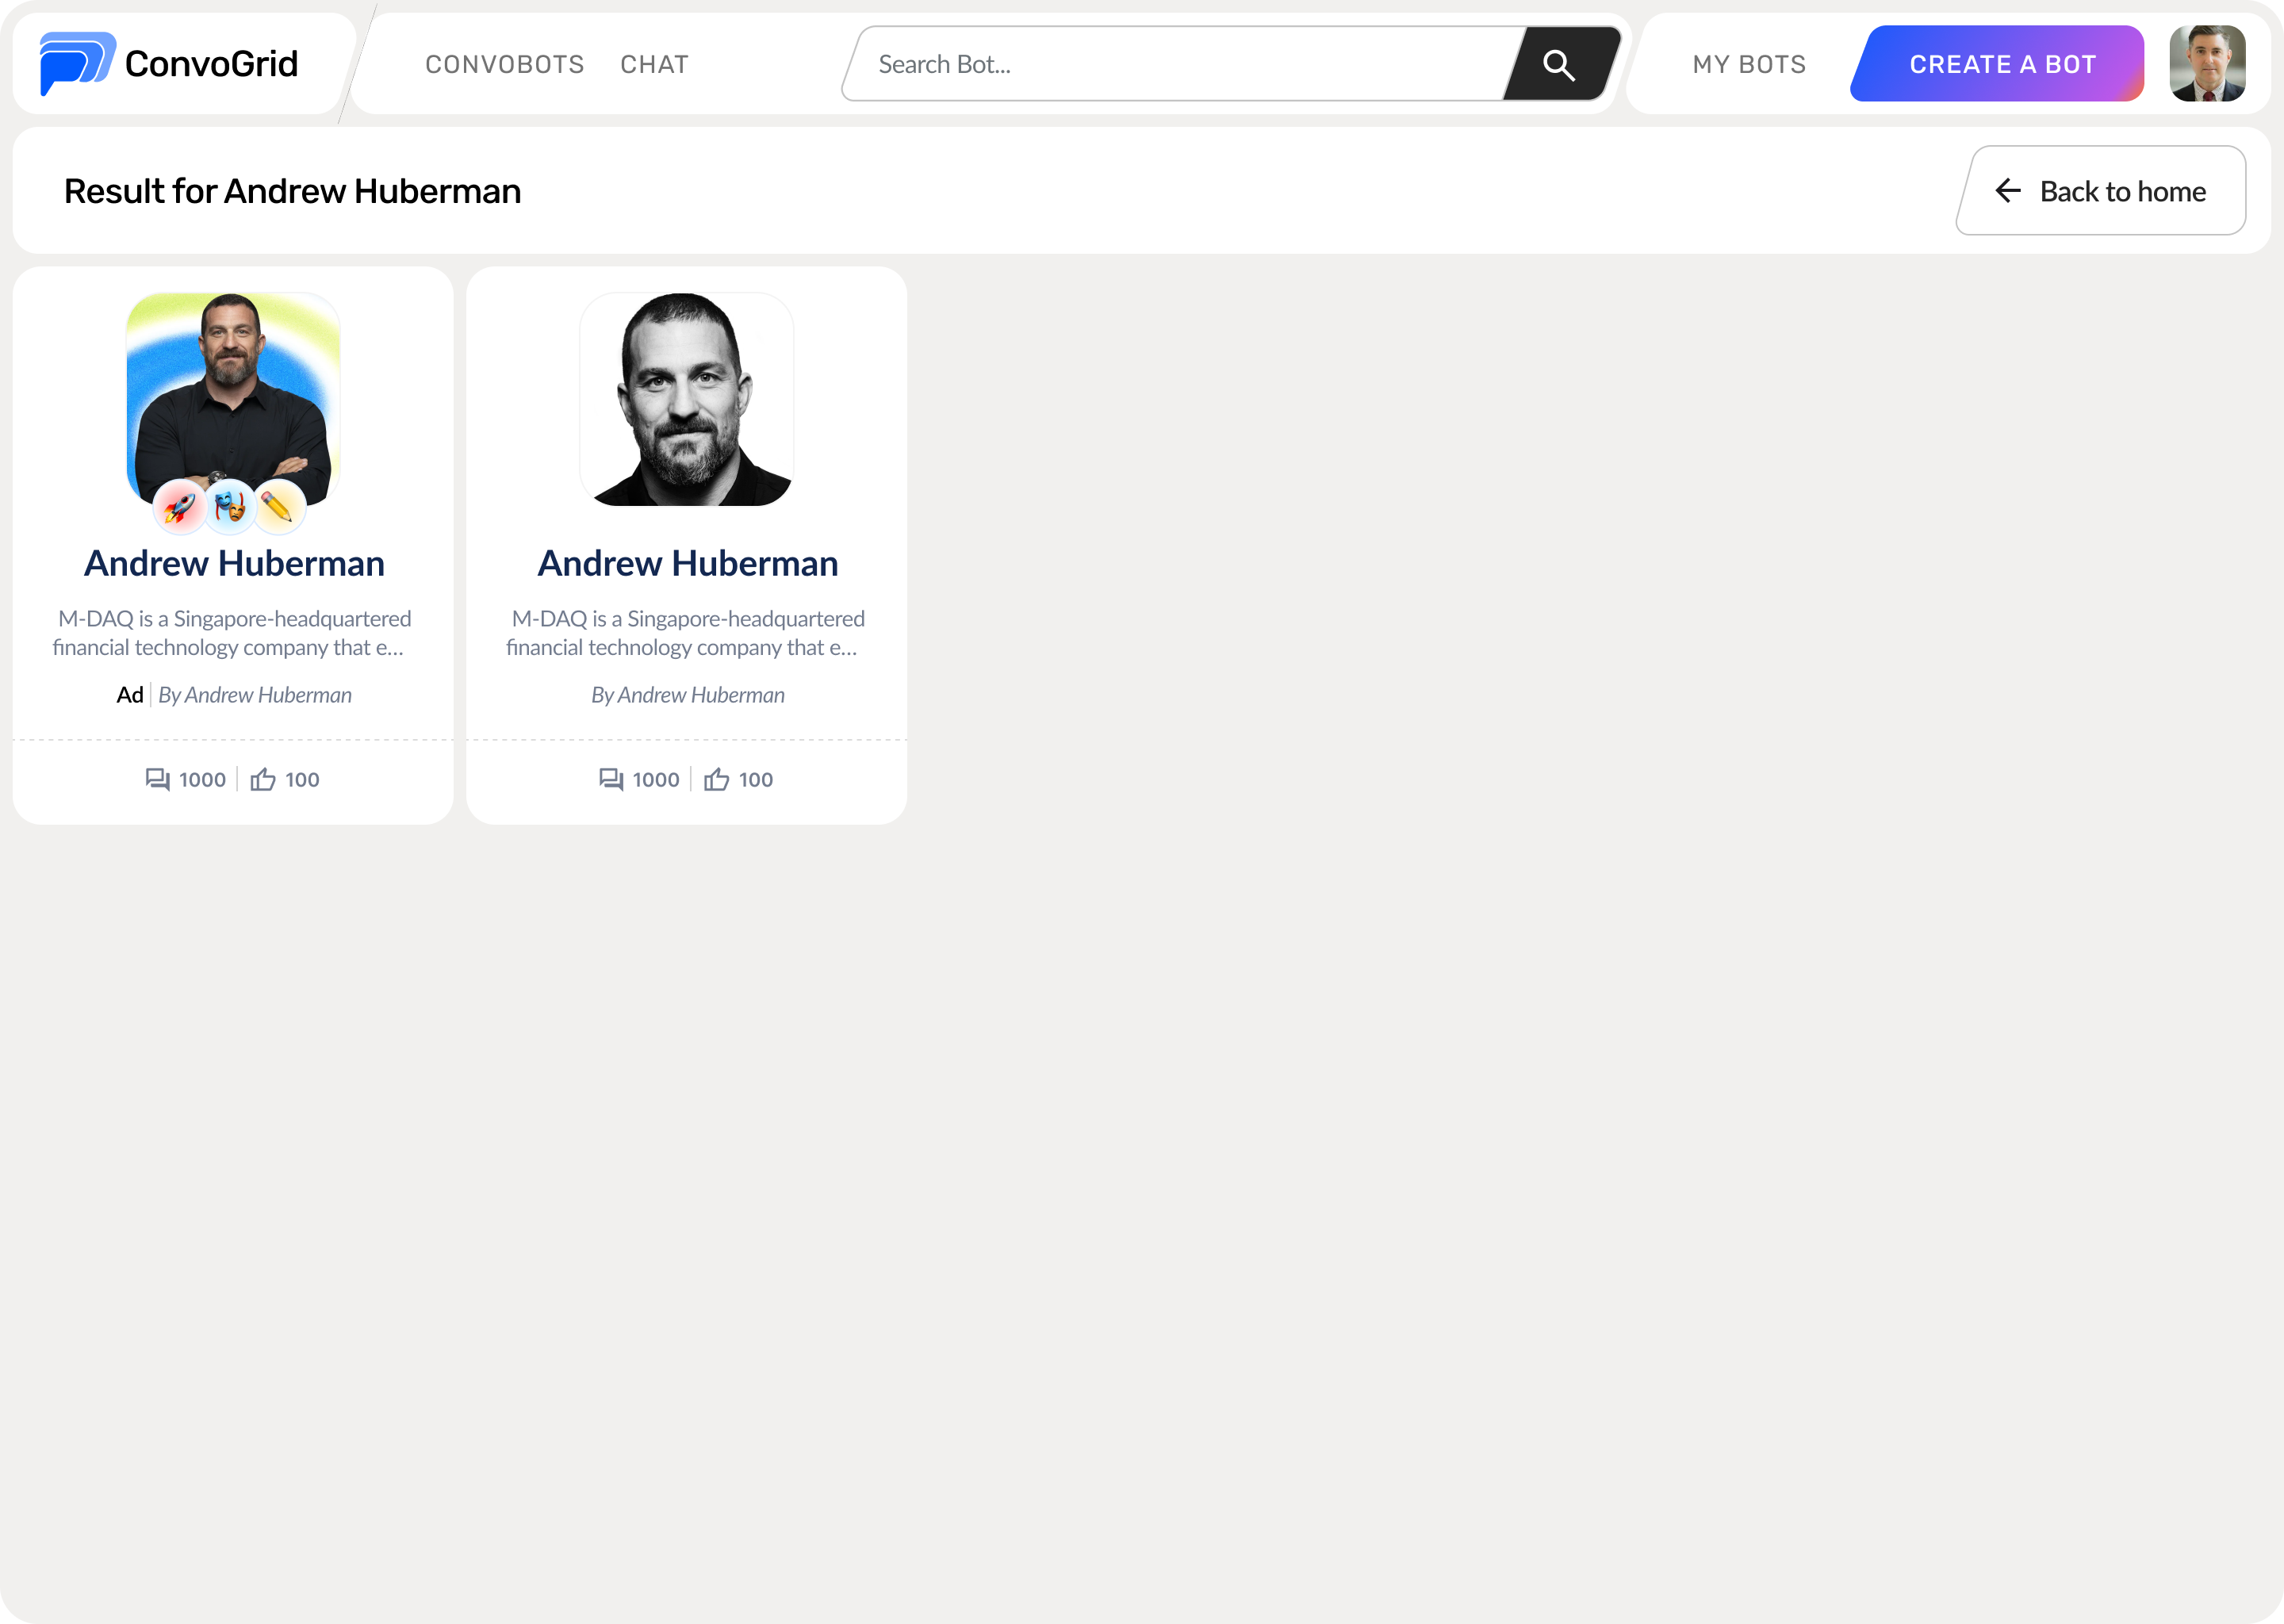
Task: Click the pencil badge on first card
Action: 279,507
